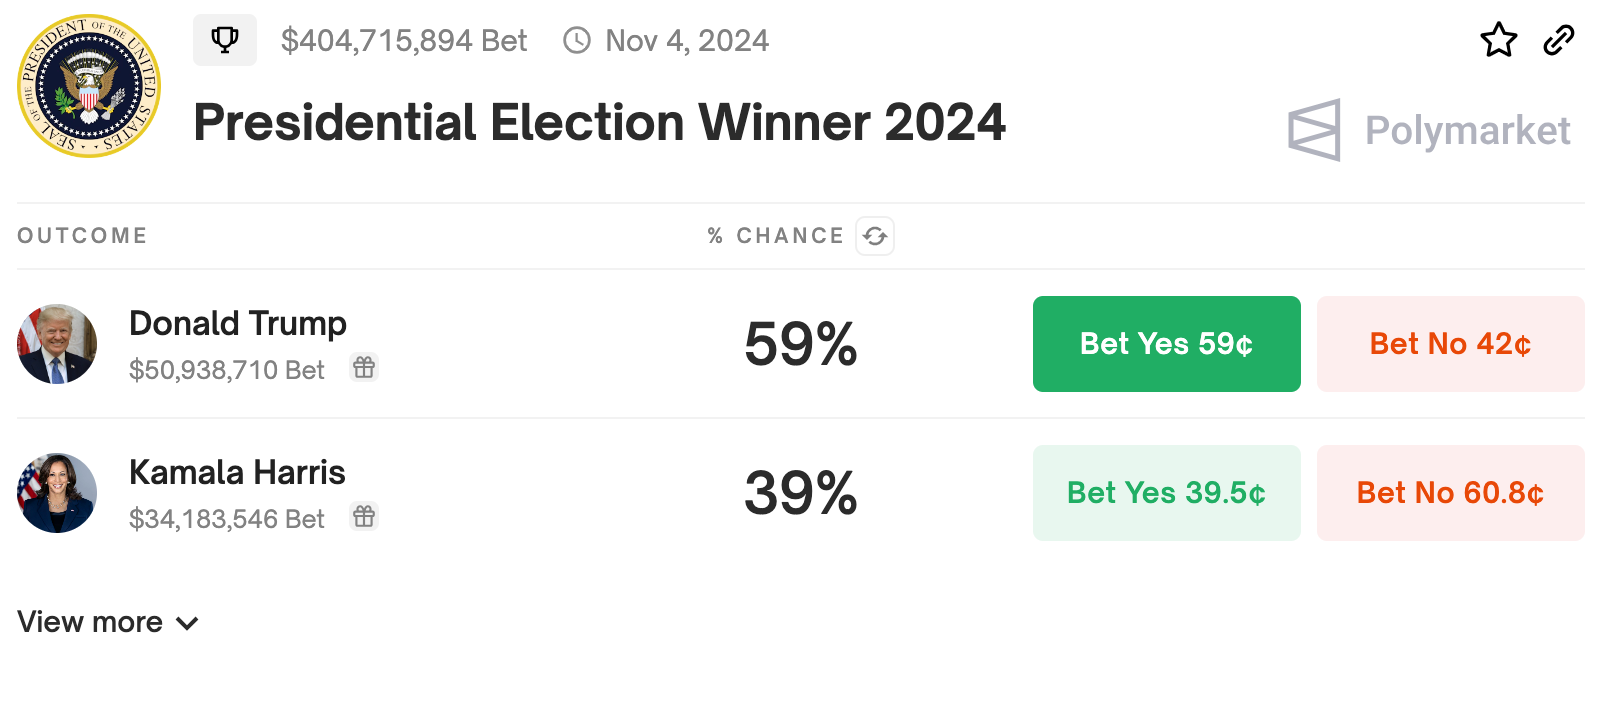The width and height of the screenshot is (1605, 708).
Task: Select Bet Yes 39.5¢ for Harris
Action: [x=1166, y=493]
